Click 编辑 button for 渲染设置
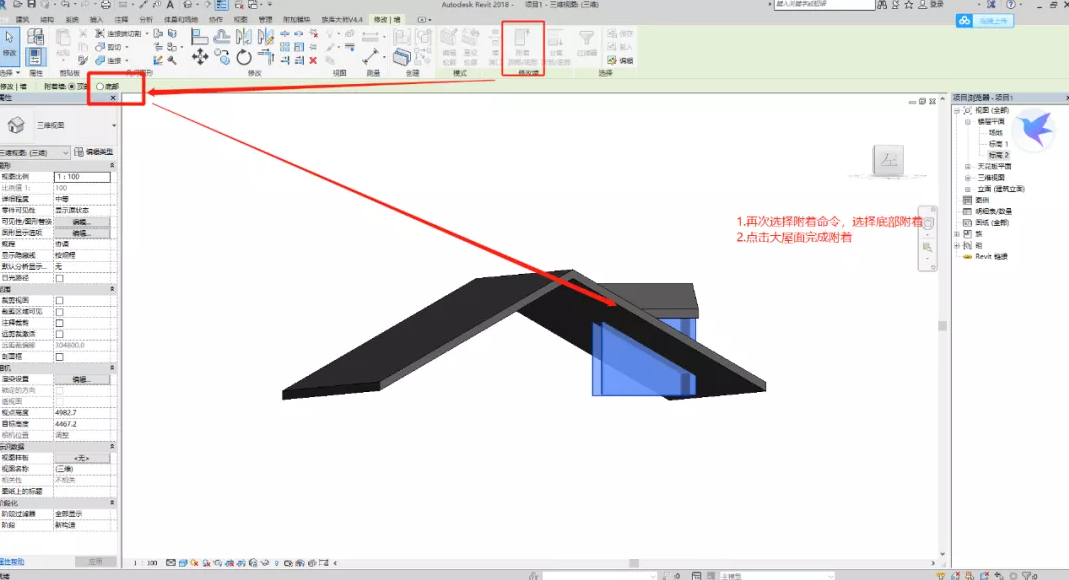Viewport: 1069px width, 580px height. [x=82, y=380]
